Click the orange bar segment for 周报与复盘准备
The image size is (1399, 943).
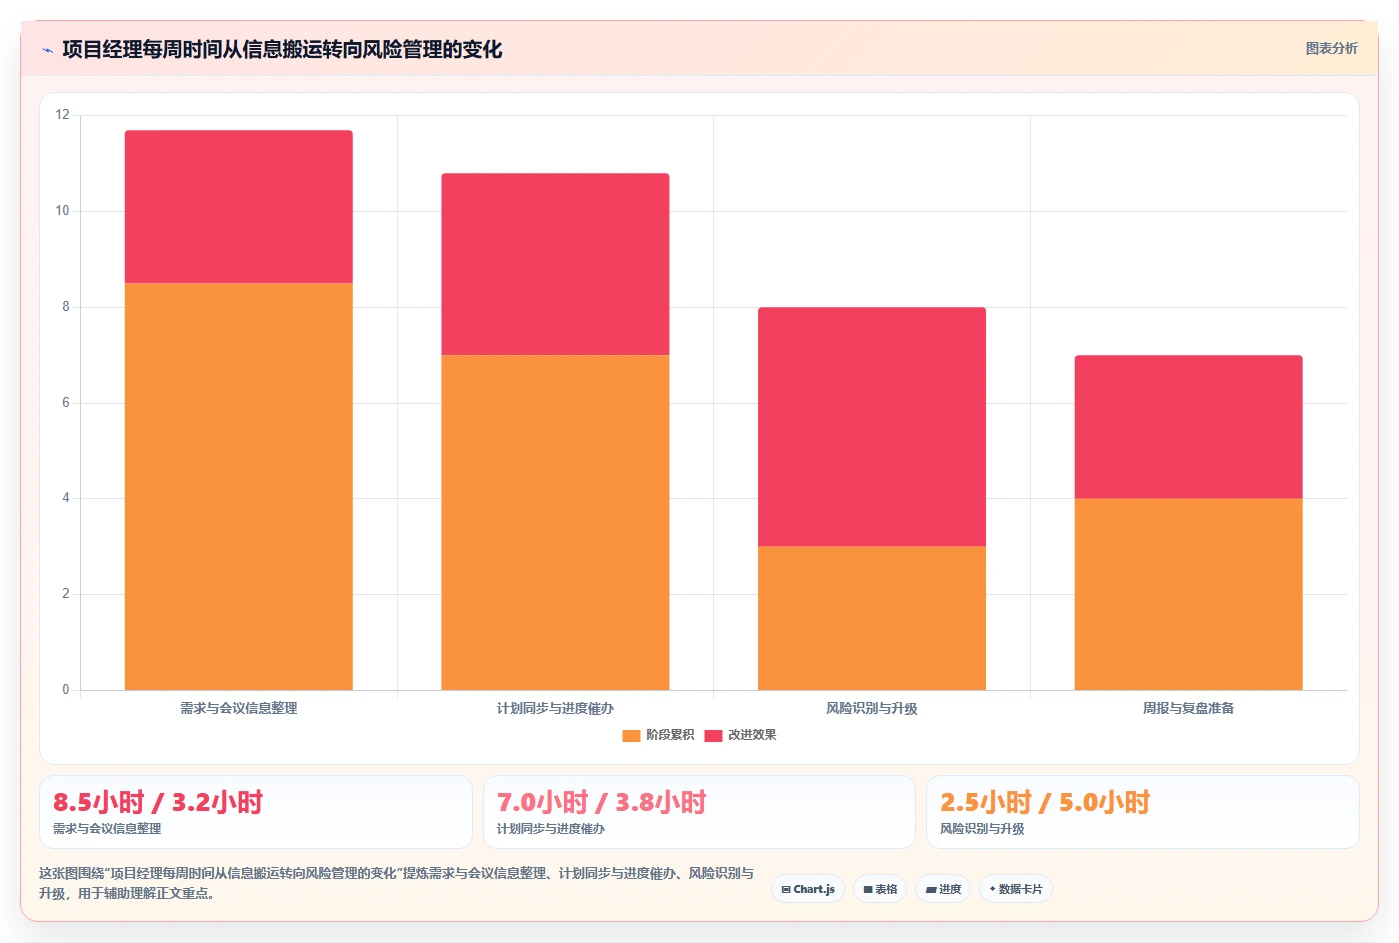coord(1188,594)
